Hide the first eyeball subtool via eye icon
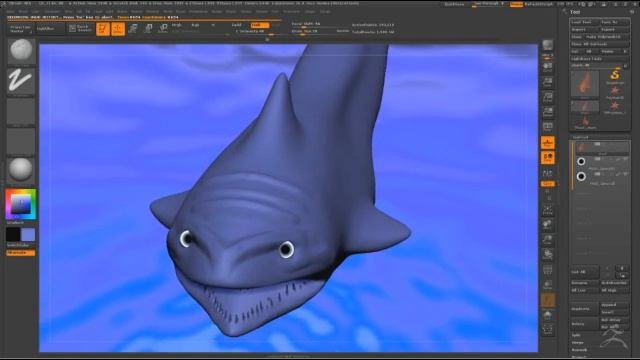The image size is (640, 360). pos(625,159)
